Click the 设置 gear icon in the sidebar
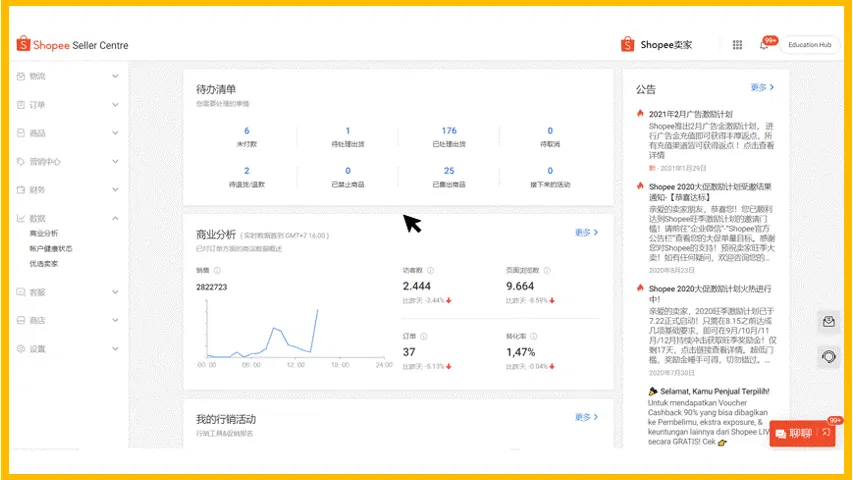This screenshot has width=853, height=480. point(21,349)
